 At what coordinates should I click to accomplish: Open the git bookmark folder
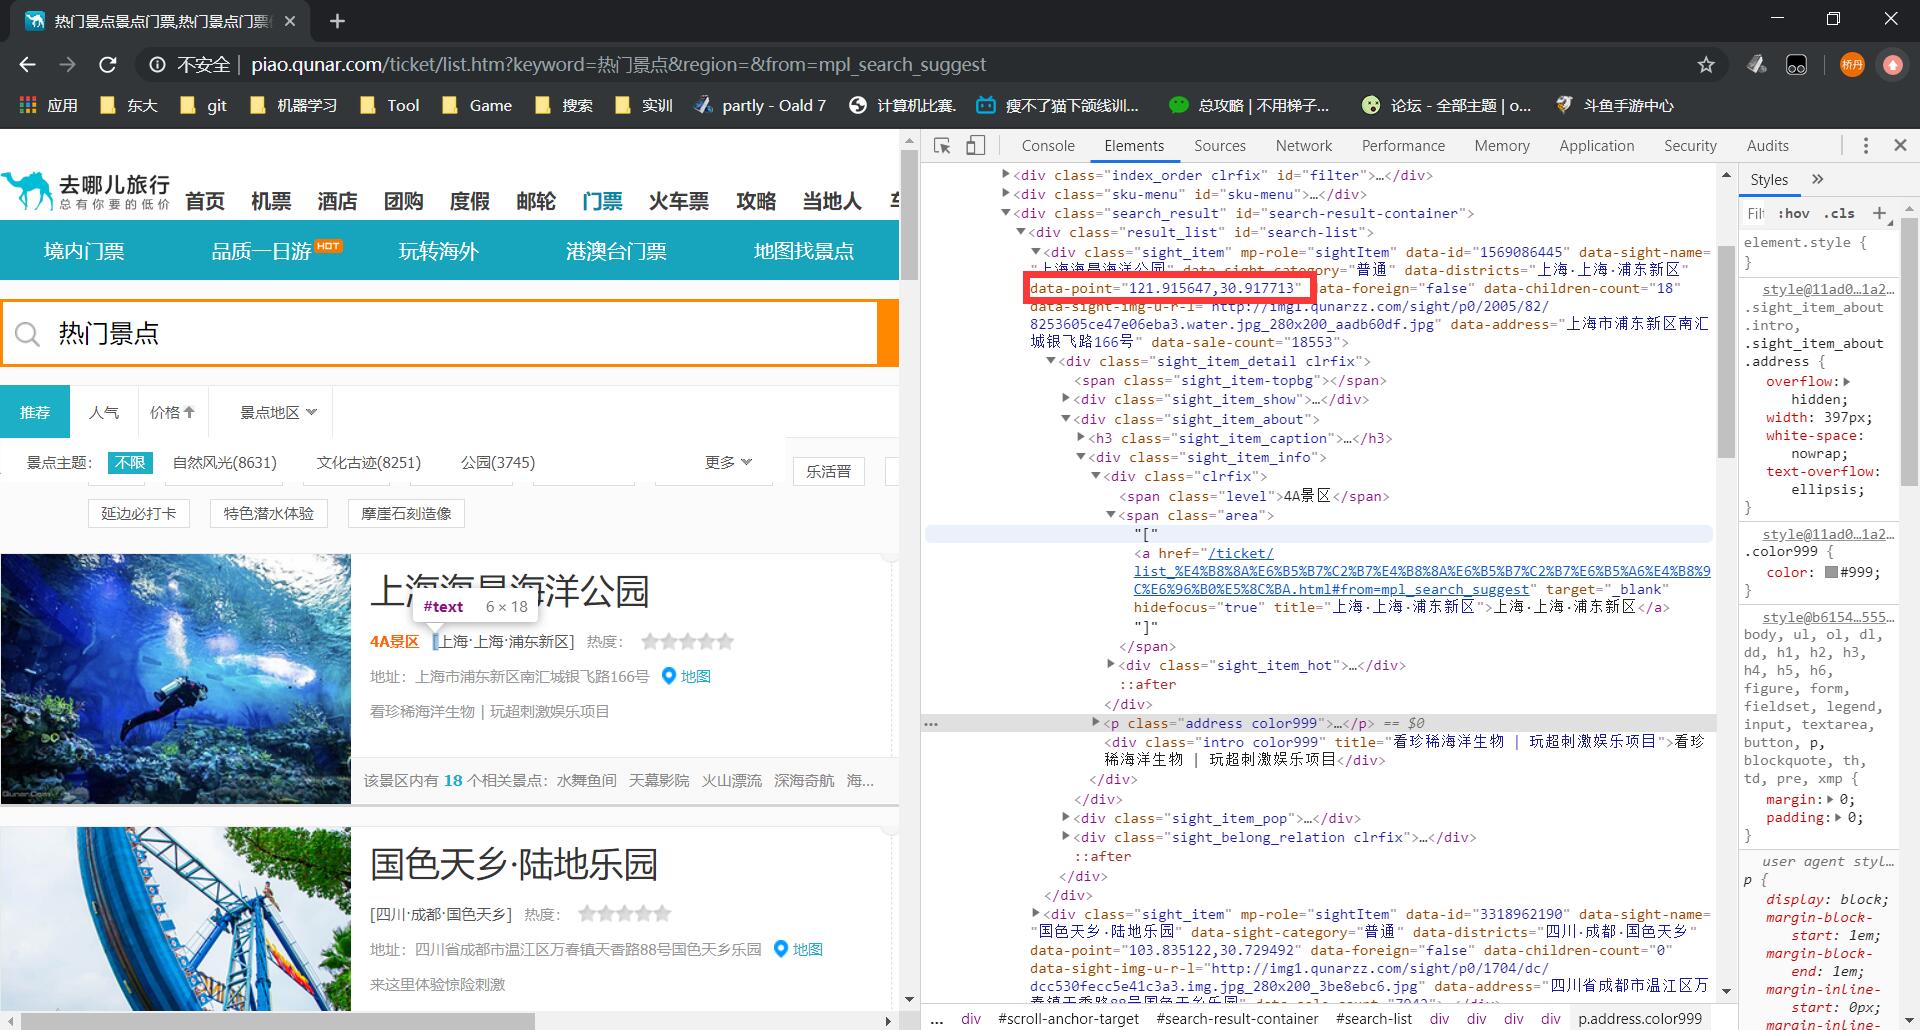click(203, 105)
